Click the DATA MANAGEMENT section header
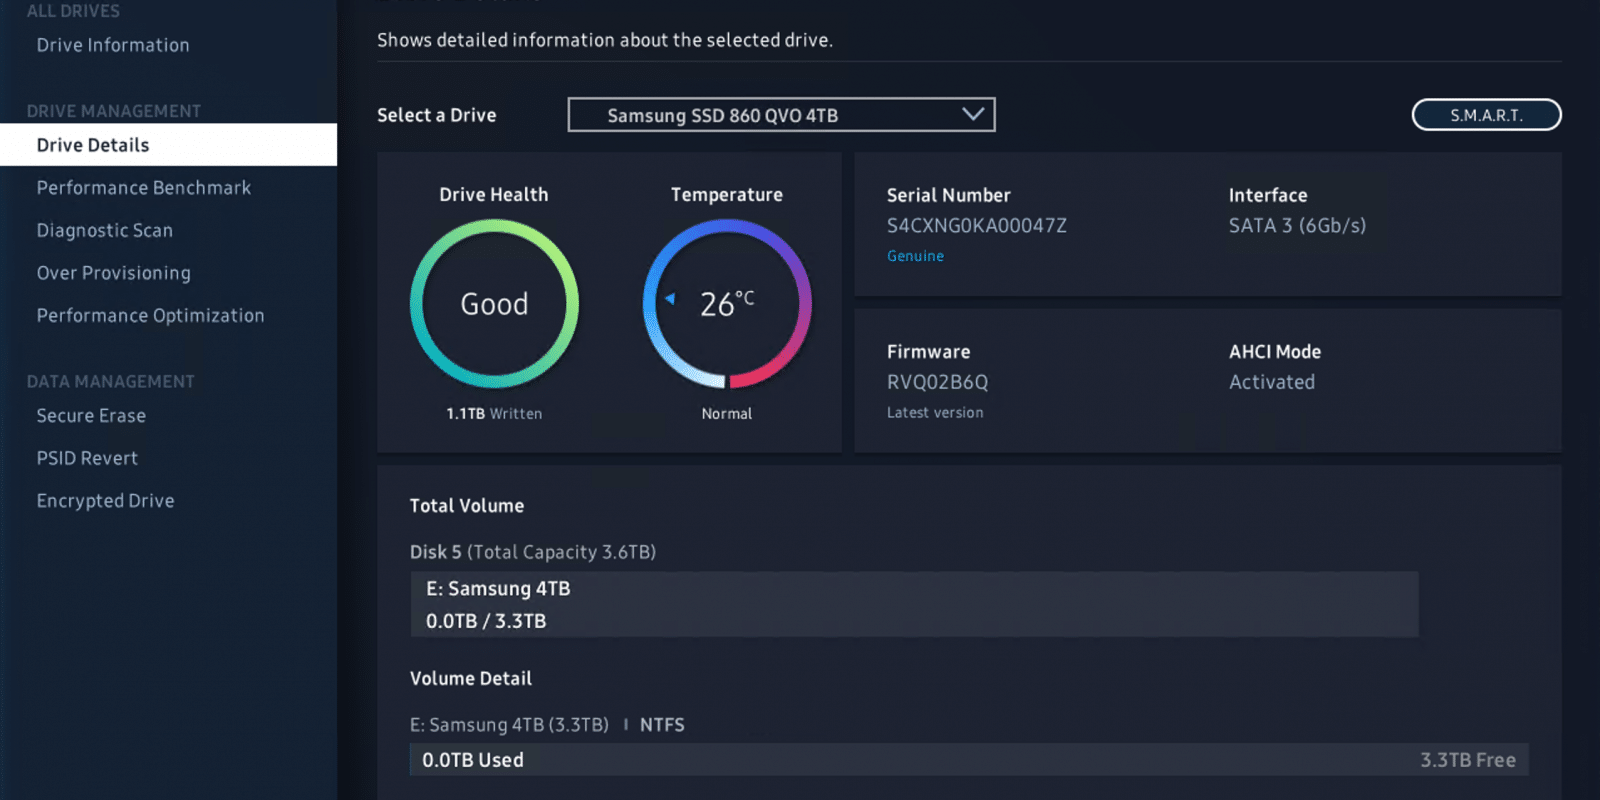This screenshot has width=1600, height=800. coord(111,381)
